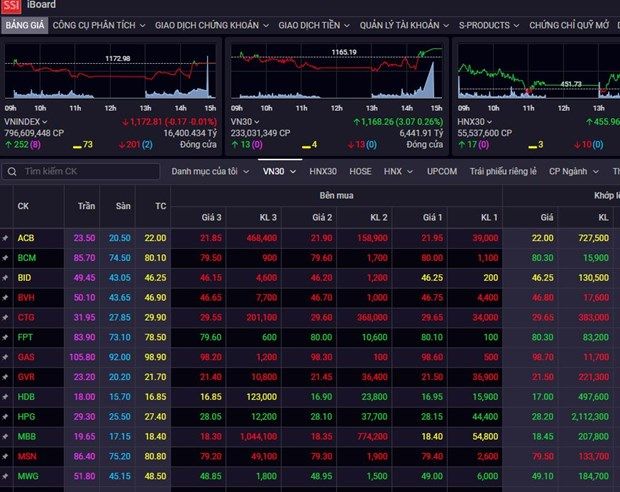Open BCM stock symbol
This screenshot has height=492, width=620.
(x=26, y=258)
